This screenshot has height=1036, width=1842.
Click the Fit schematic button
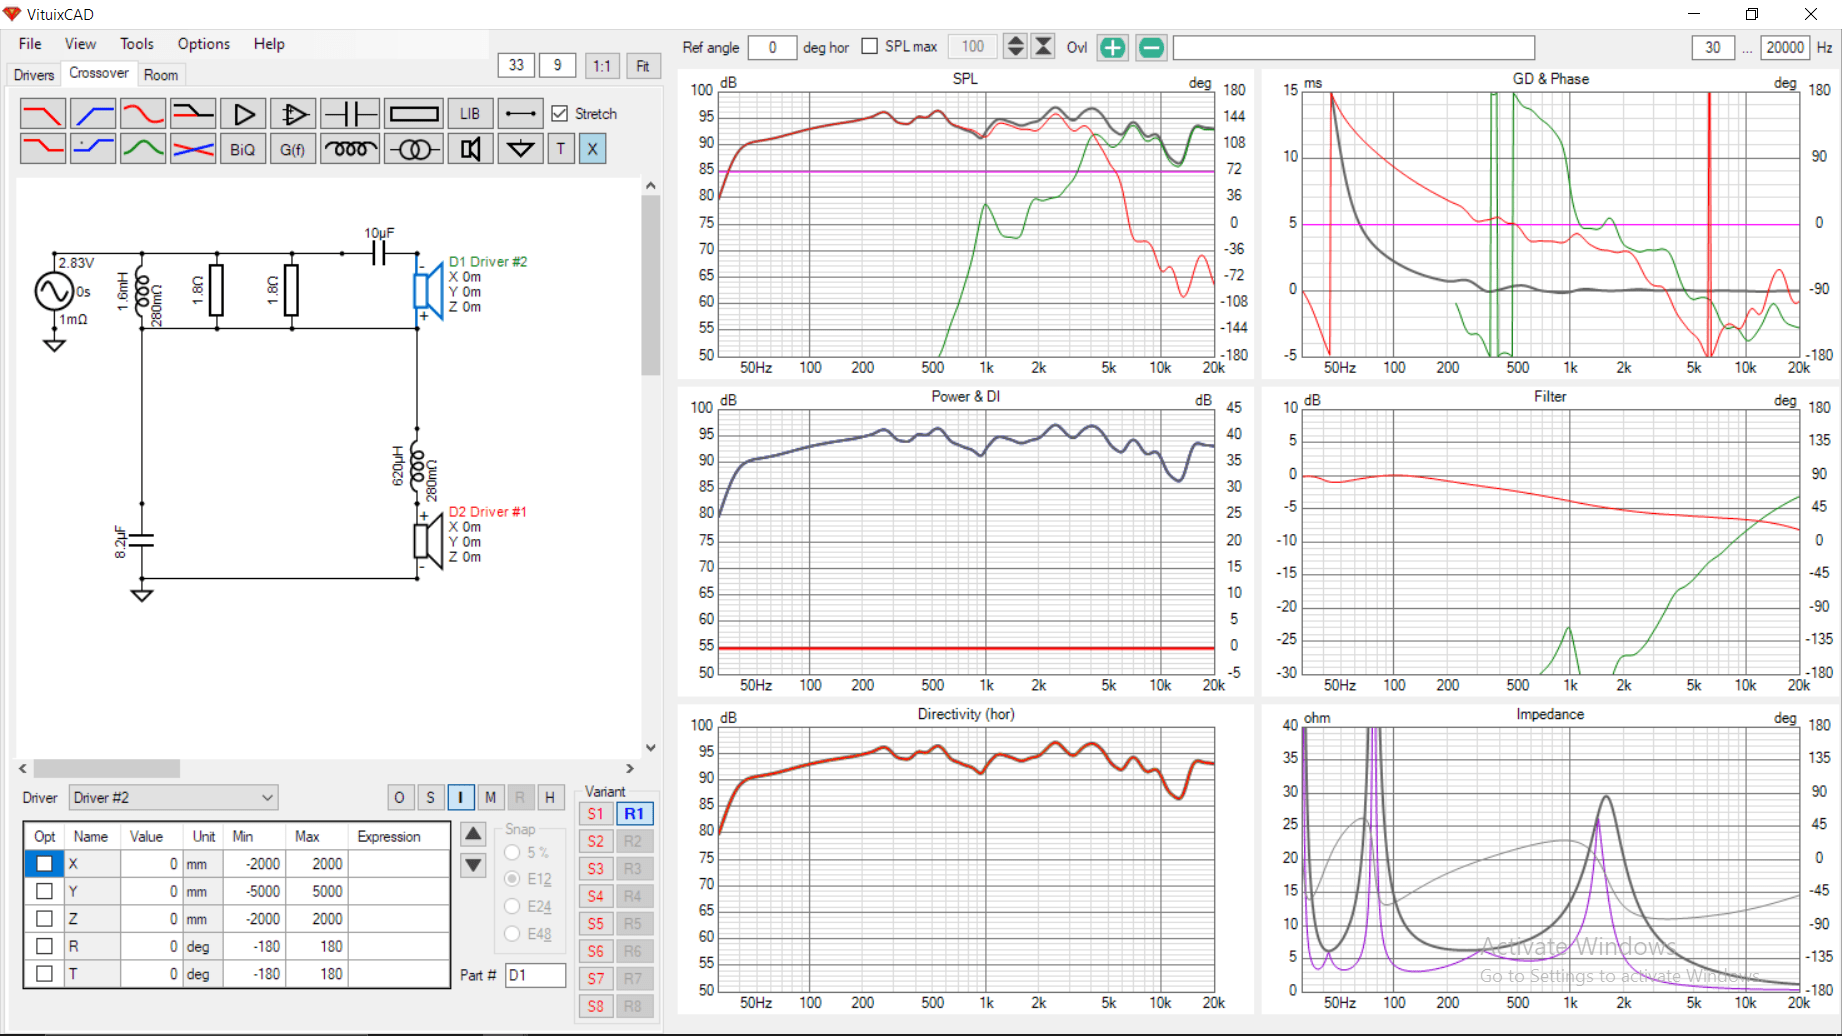coord(643,66)
